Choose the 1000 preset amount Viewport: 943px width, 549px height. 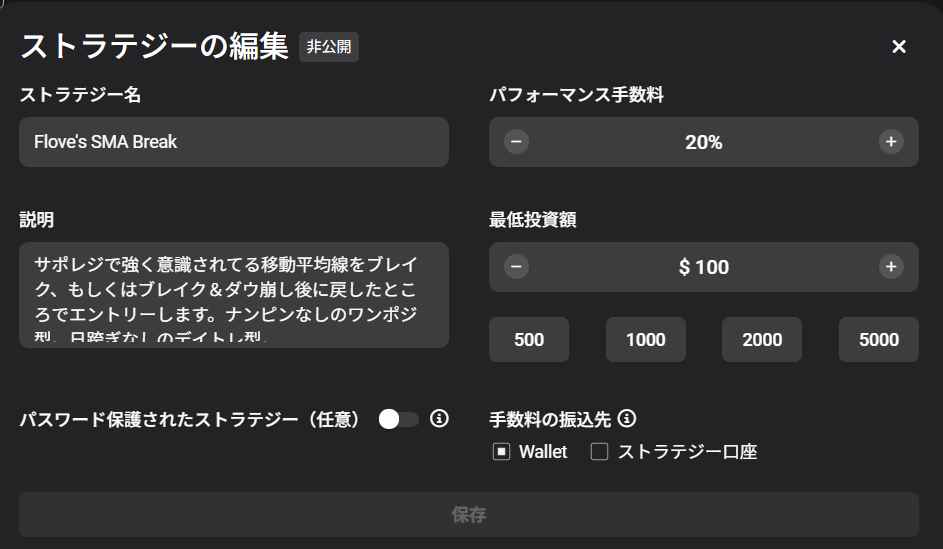coord(646,340)
